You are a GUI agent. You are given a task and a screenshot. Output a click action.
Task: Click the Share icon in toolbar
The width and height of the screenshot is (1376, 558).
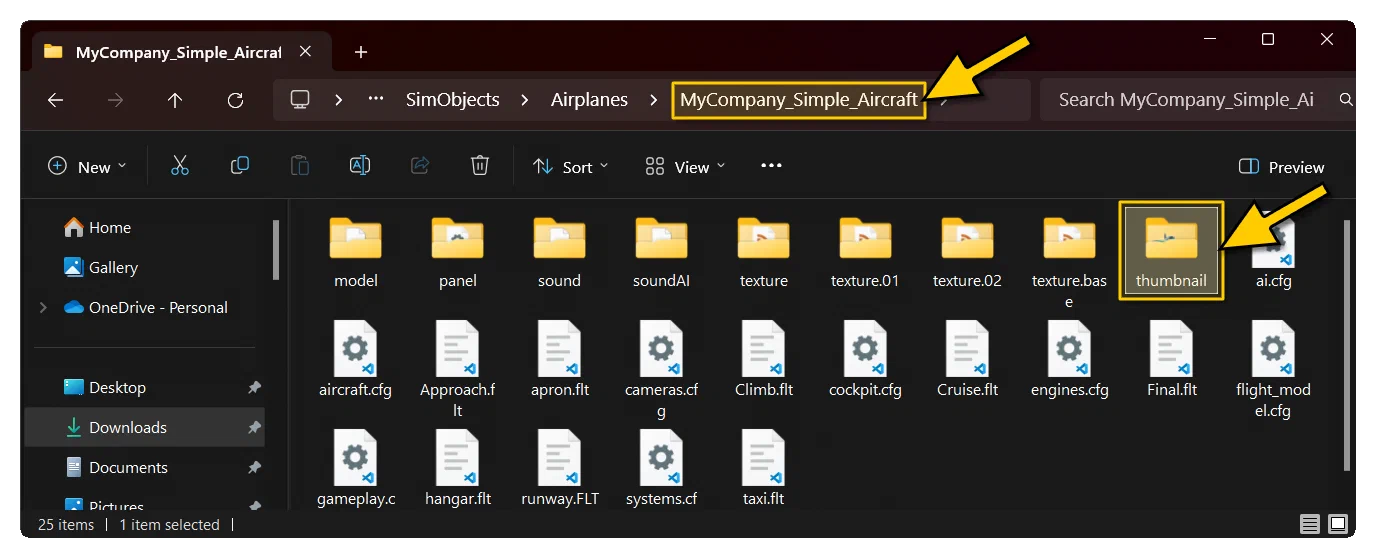(x=420, y=166)
